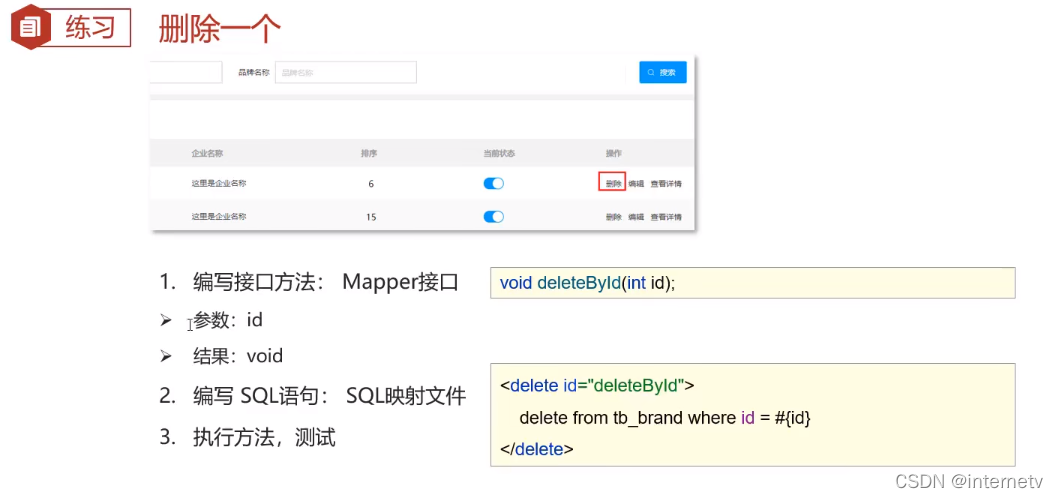1058x498 pixels.
Task: Click 删除 in the row with 排序 15
Action: point(613,217)
